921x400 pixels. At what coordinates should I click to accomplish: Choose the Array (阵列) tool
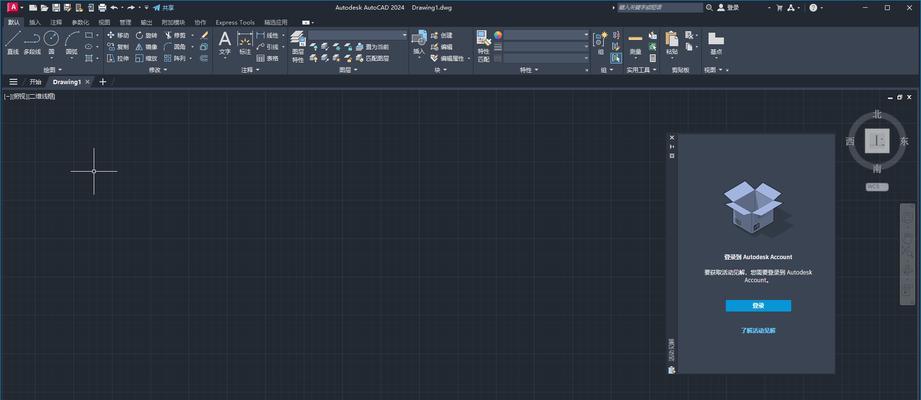[x=175, y=58]
